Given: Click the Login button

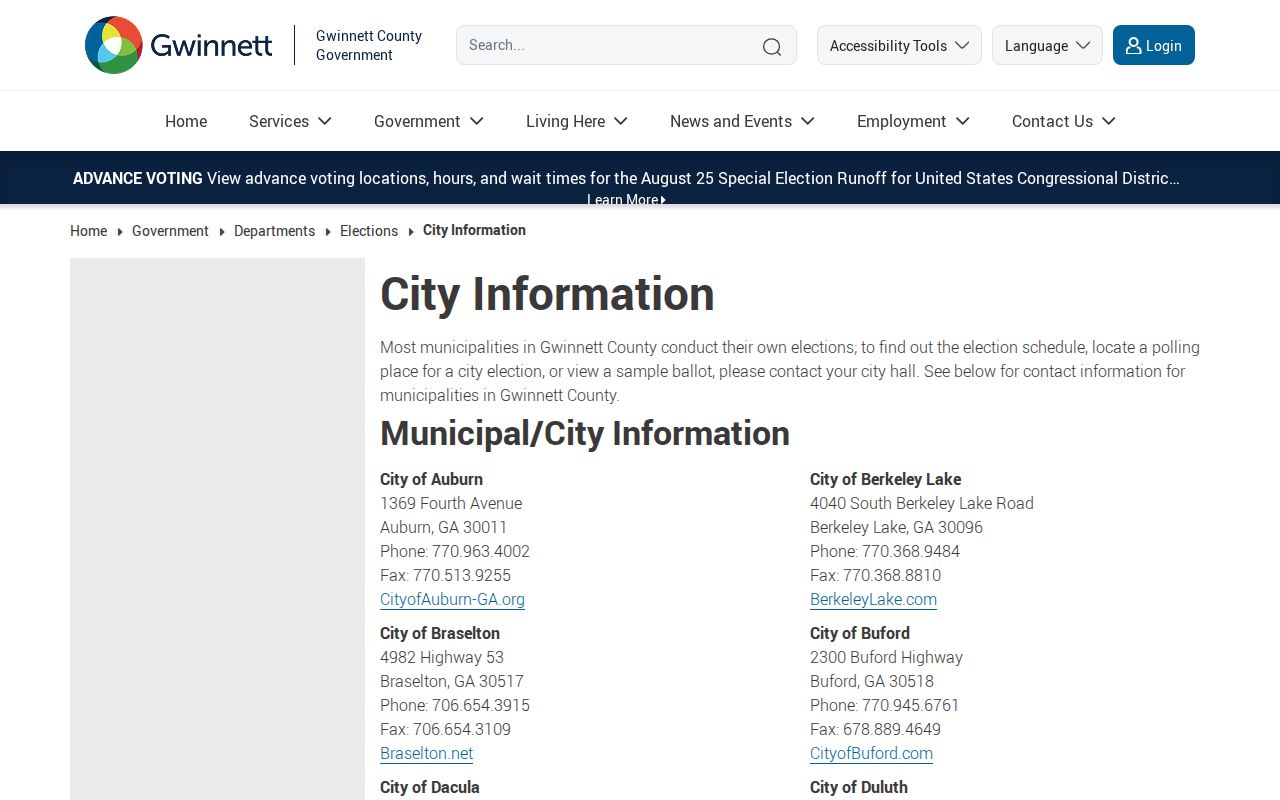Looking at the screenshot, I should pos(1154,45).
